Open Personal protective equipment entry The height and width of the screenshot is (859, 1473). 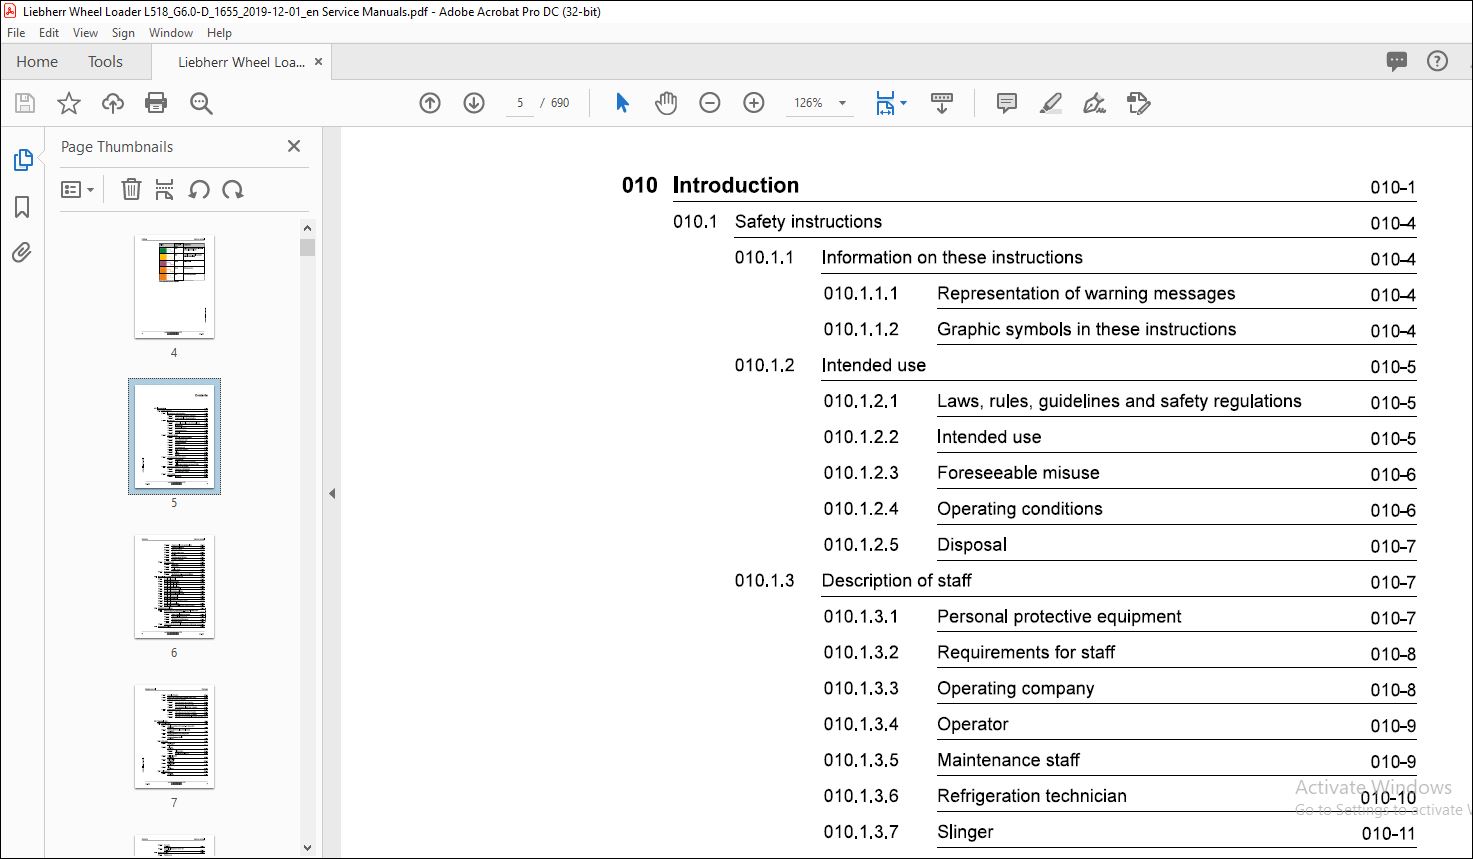coord(1059,617)
